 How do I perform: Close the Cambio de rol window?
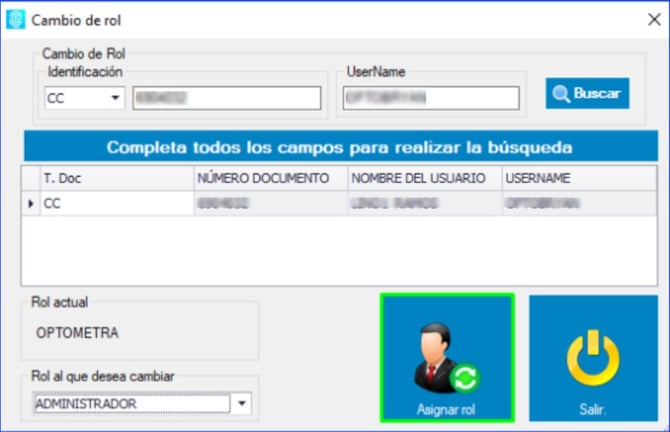(x=654, y=19)
